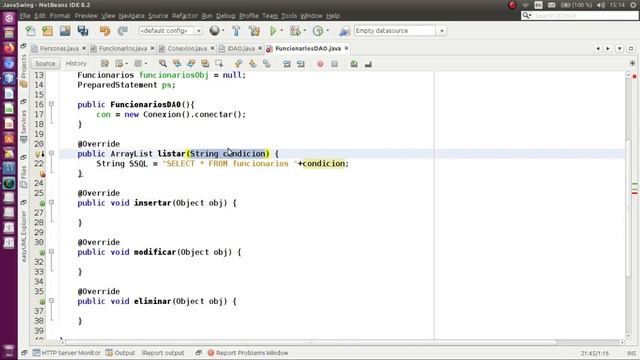Click the battery indicator in top bar
This screenshot has width=640, height=360.
coord(576,5)
